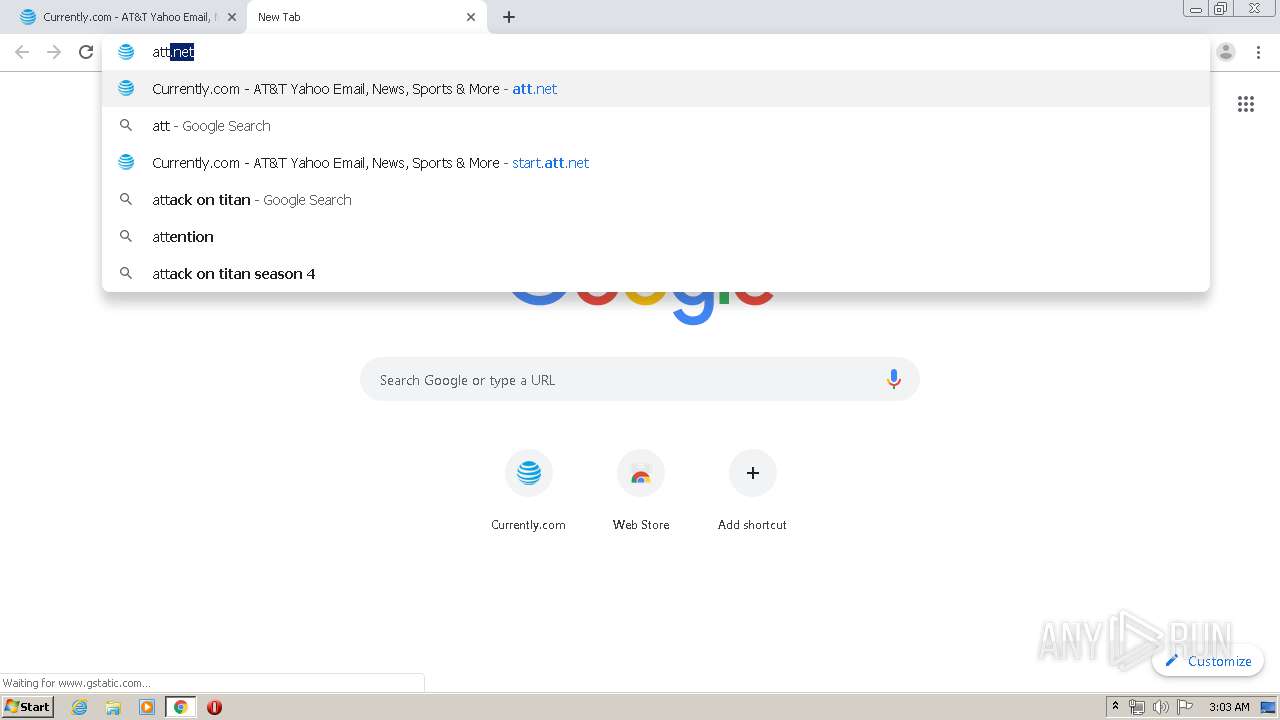
Task: Click the Google search box
Action: (x=640, y=380)
